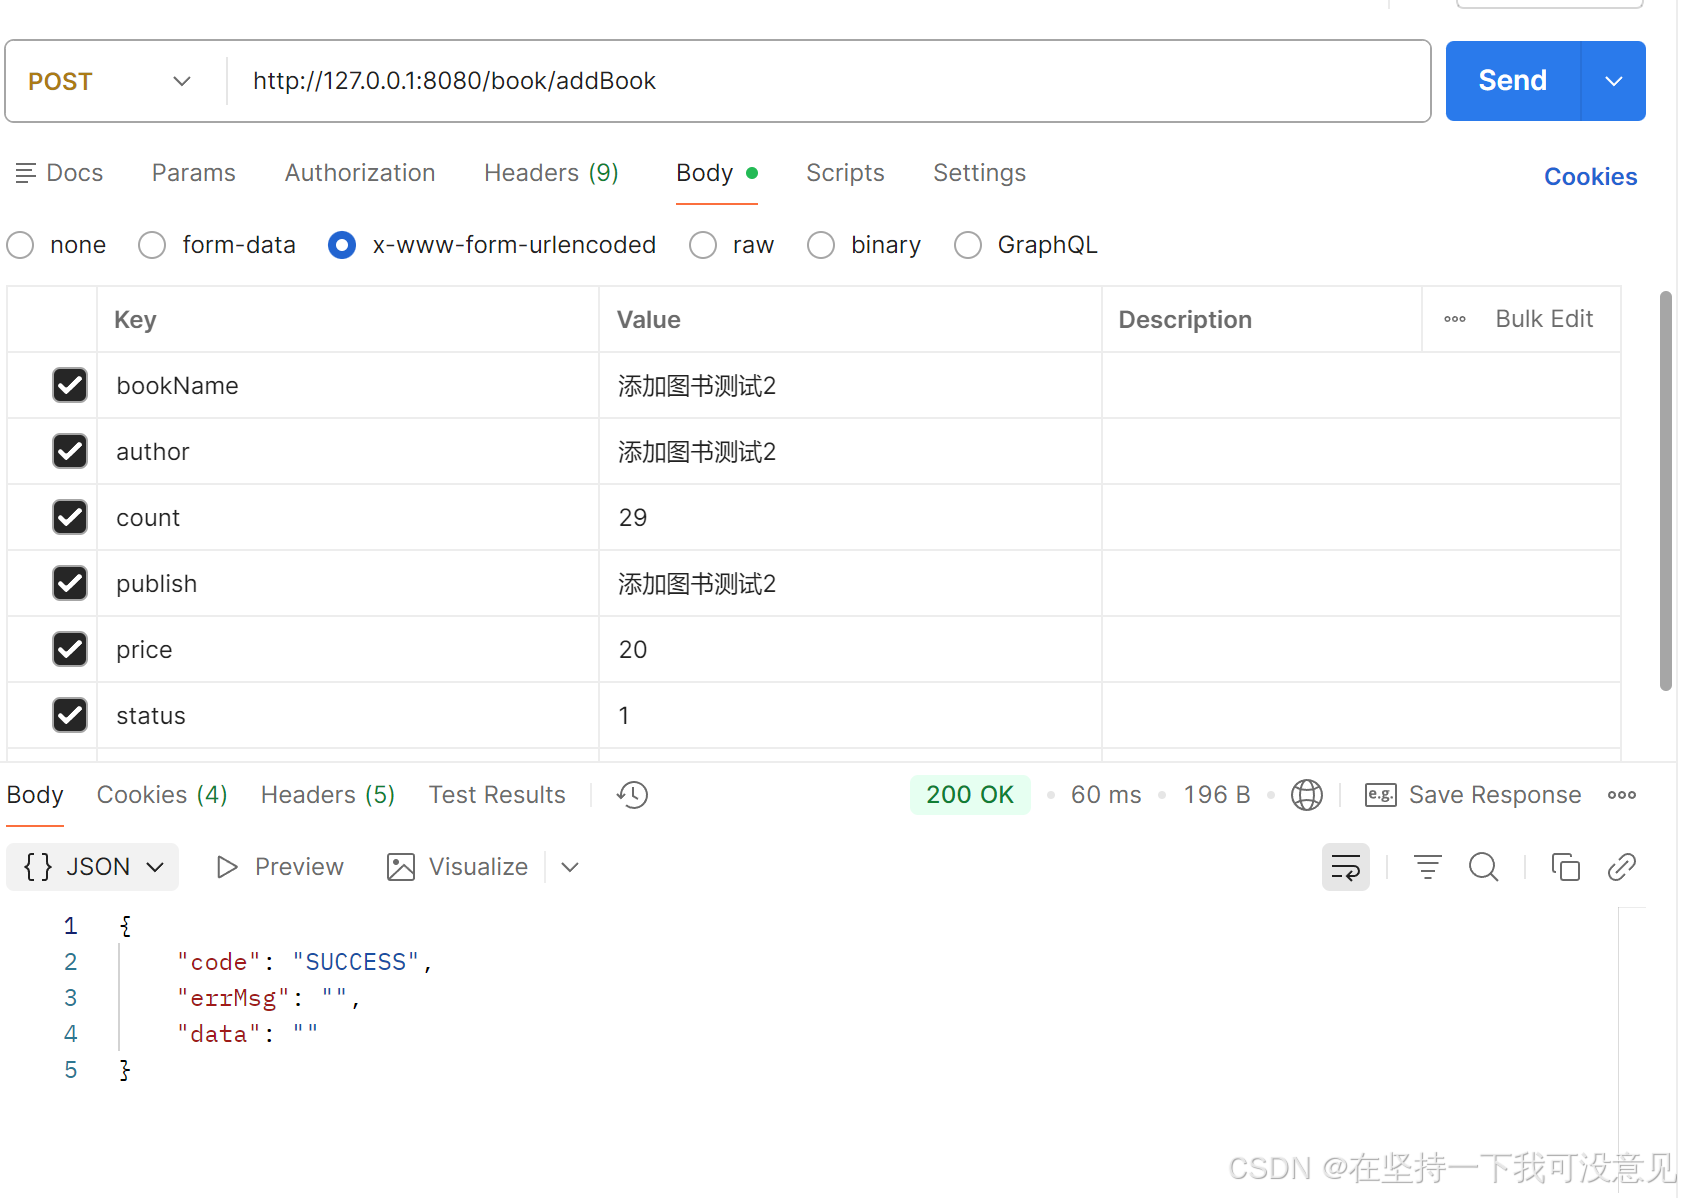Click the bookName key cell
This screenshot has width=1681, height=1198.
[348, 385]
